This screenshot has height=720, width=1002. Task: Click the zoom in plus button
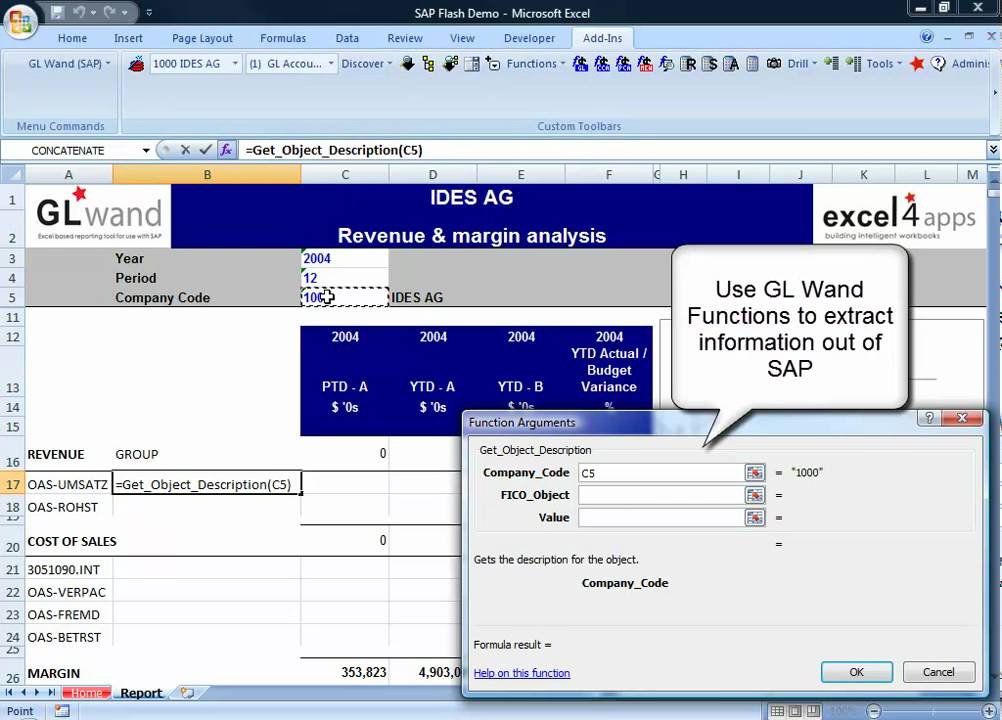pyautogui.click(x=990, y=710)
